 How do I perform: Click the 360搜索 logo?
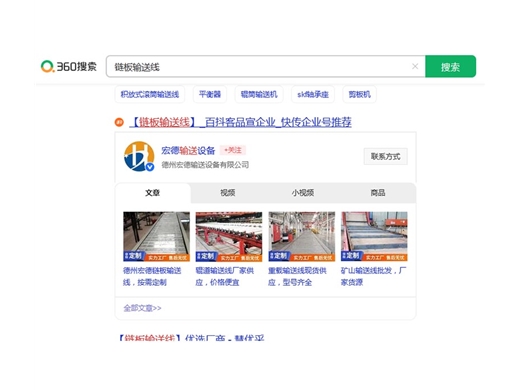point(69,66)
